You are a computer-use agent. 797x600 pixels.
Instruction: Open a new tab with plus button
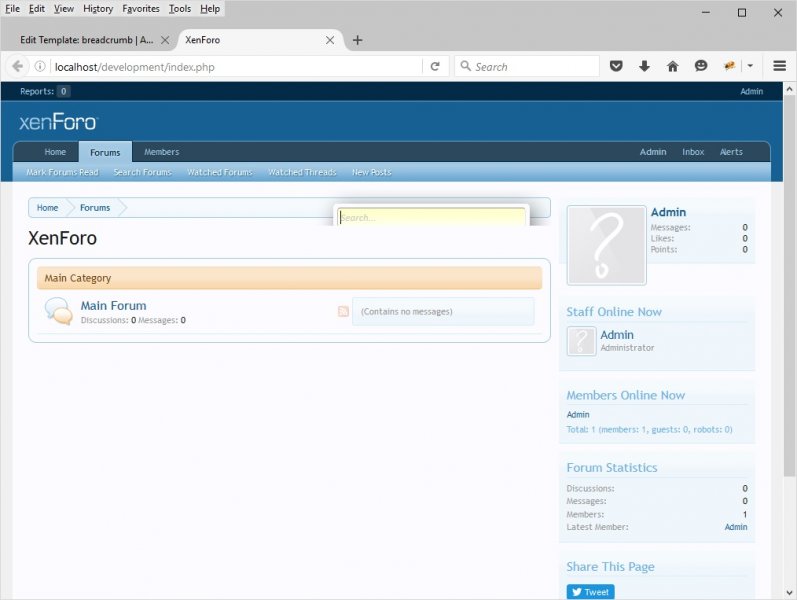(x=357, y=40)
